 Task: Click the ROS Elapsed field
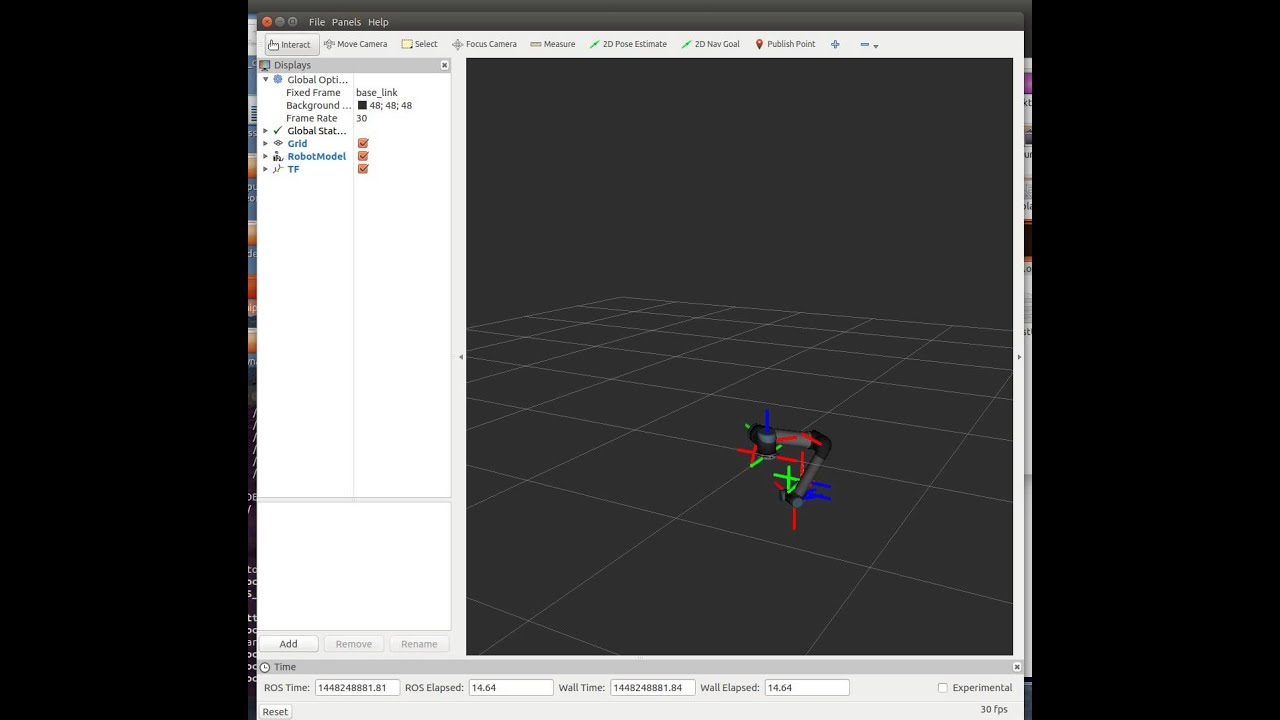[510, 688]
